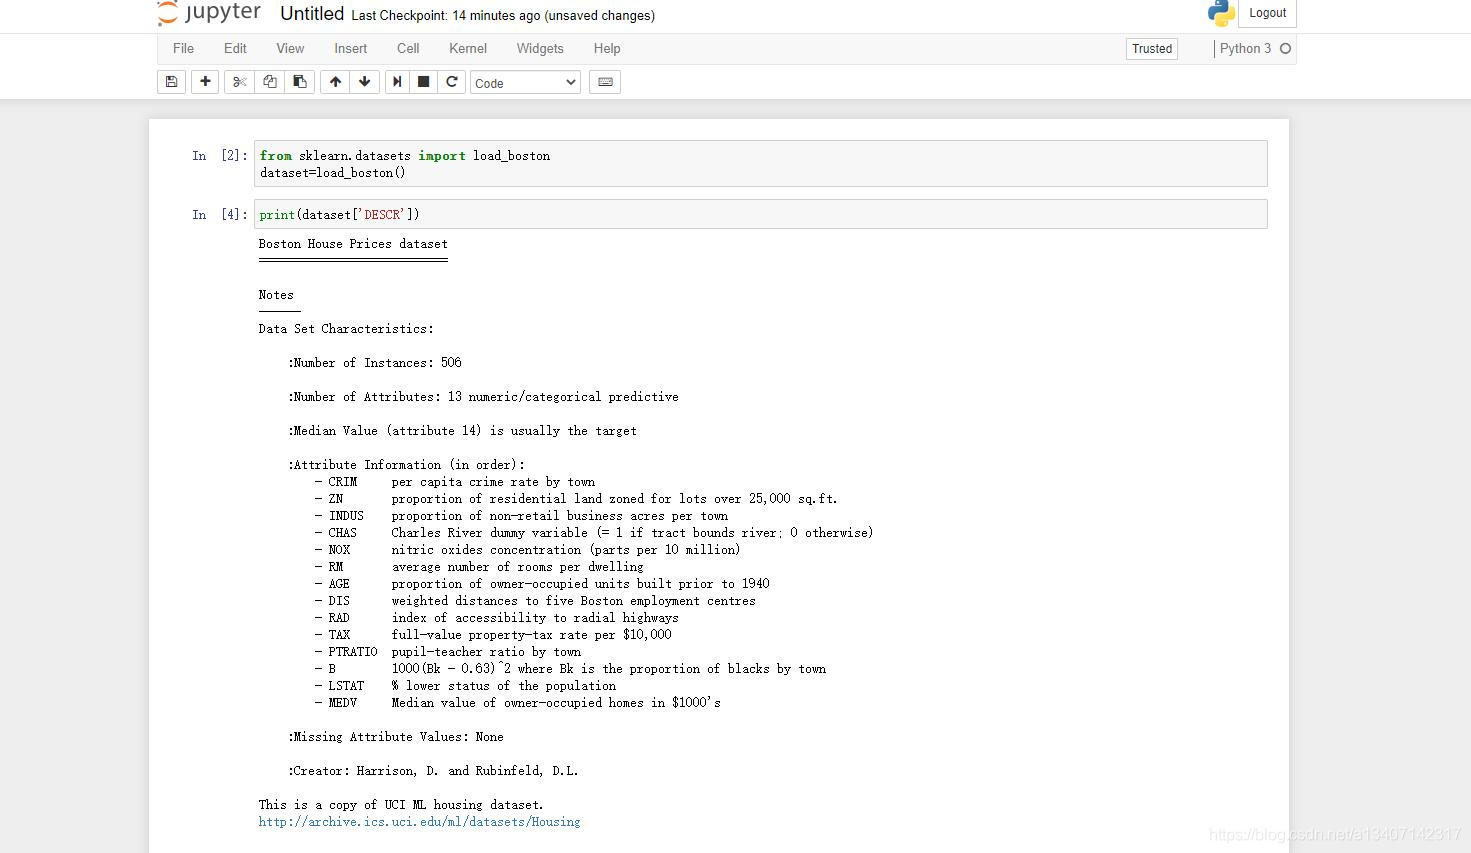Image resolution: width=1471 pixels, height=853 pixels.
Task: Select the In [2] cell prompt
Action: point(219,156)
